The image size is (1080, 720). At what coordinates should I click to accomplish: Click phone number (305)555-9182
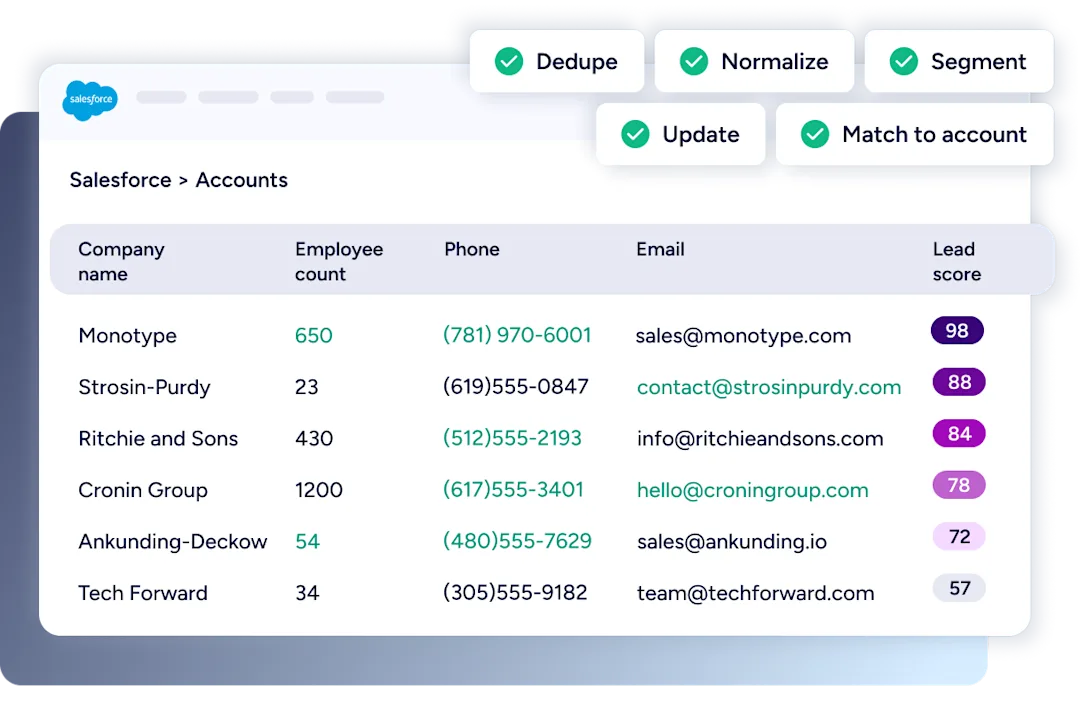(x=515, y=593)
